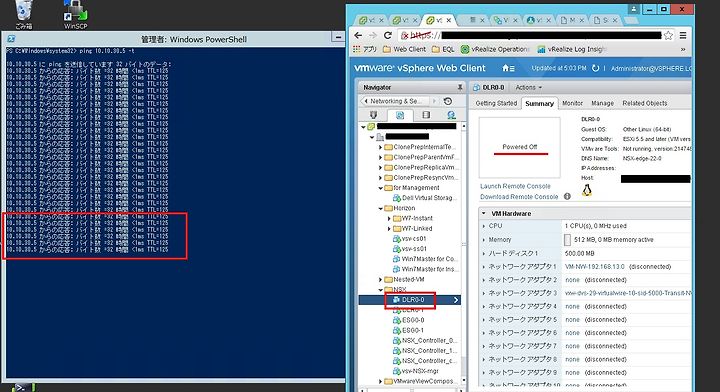The height and width of the screenshot is (392, 720).
Task: Pin the Navigator panel
Action: [460, 87]
